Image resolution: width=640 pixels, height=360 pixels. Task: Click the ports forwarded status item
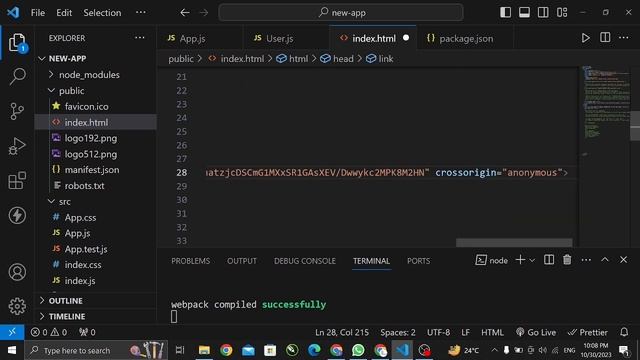tap(87, 332)
